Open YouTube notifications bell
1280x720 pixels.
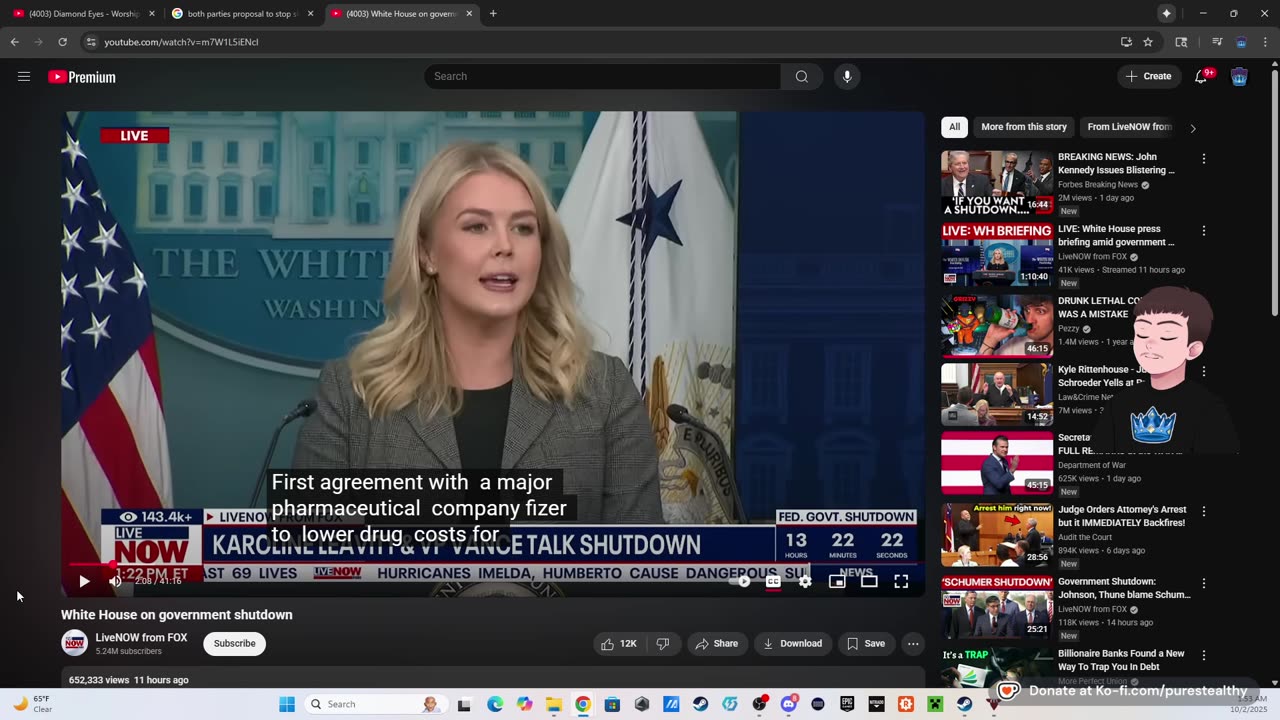[1201, 77]
